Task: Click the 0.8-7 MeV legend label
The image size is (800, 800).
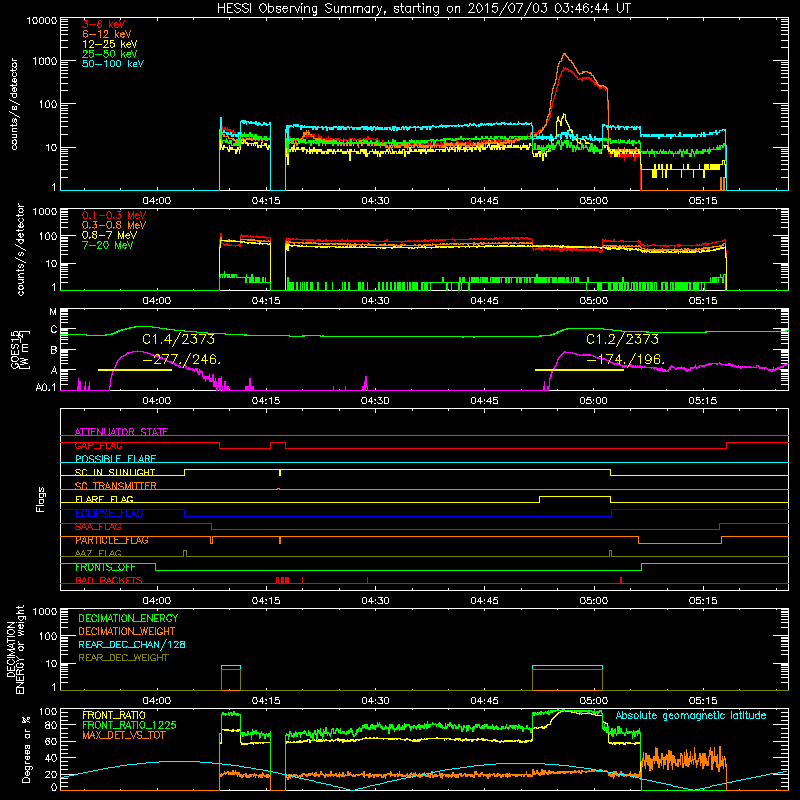Action: tap(109, 235)
